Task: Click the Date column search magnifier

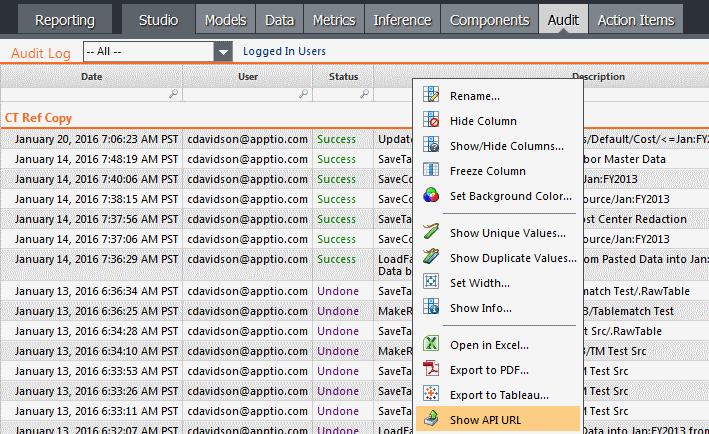Action: tap(174, 94)
